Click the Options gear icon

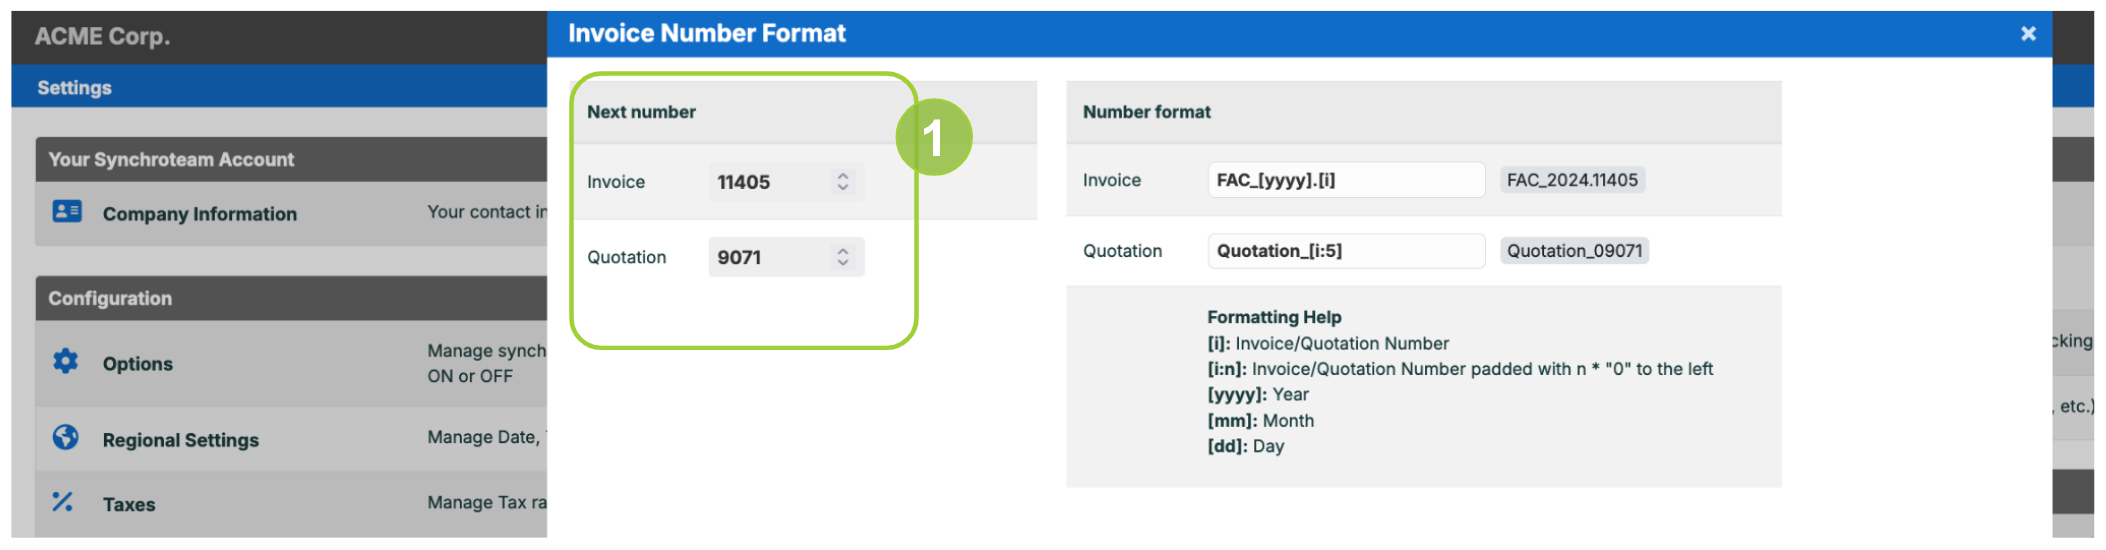pyautogui.click(x=66, y=361)
